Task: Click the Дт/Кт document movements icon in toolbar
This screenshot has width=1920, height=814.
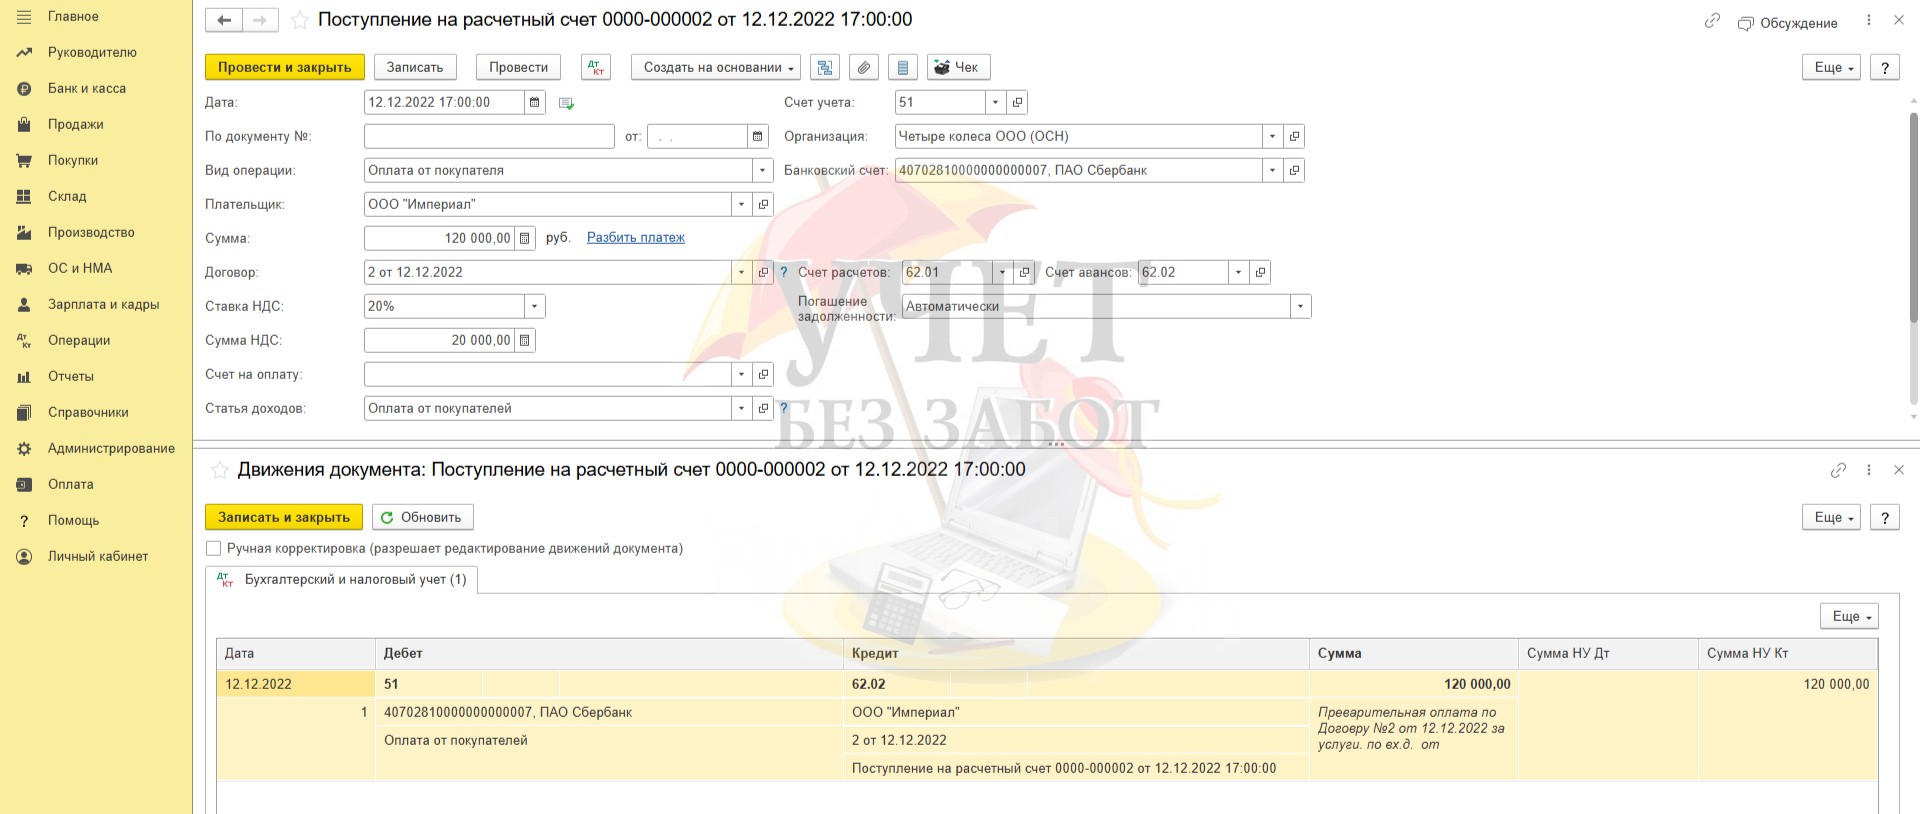Action: [x=596, y=67]
